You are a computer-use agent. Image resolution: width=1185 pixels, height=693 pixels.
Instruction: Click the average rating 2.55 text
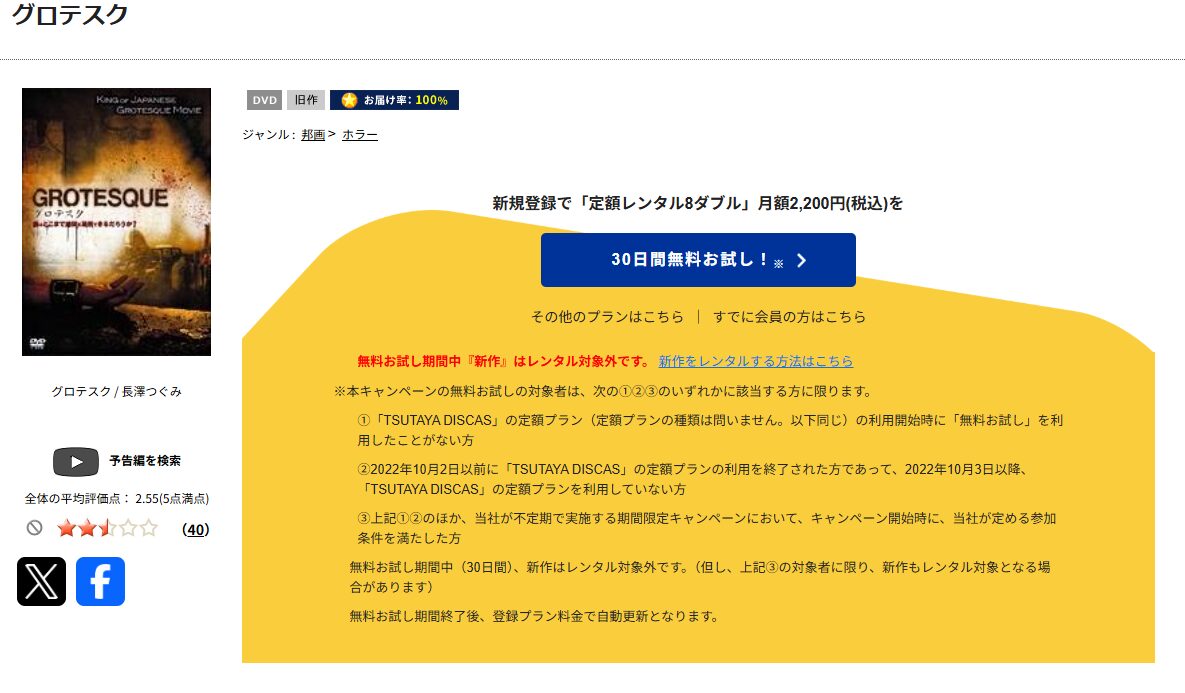[116, 499]
